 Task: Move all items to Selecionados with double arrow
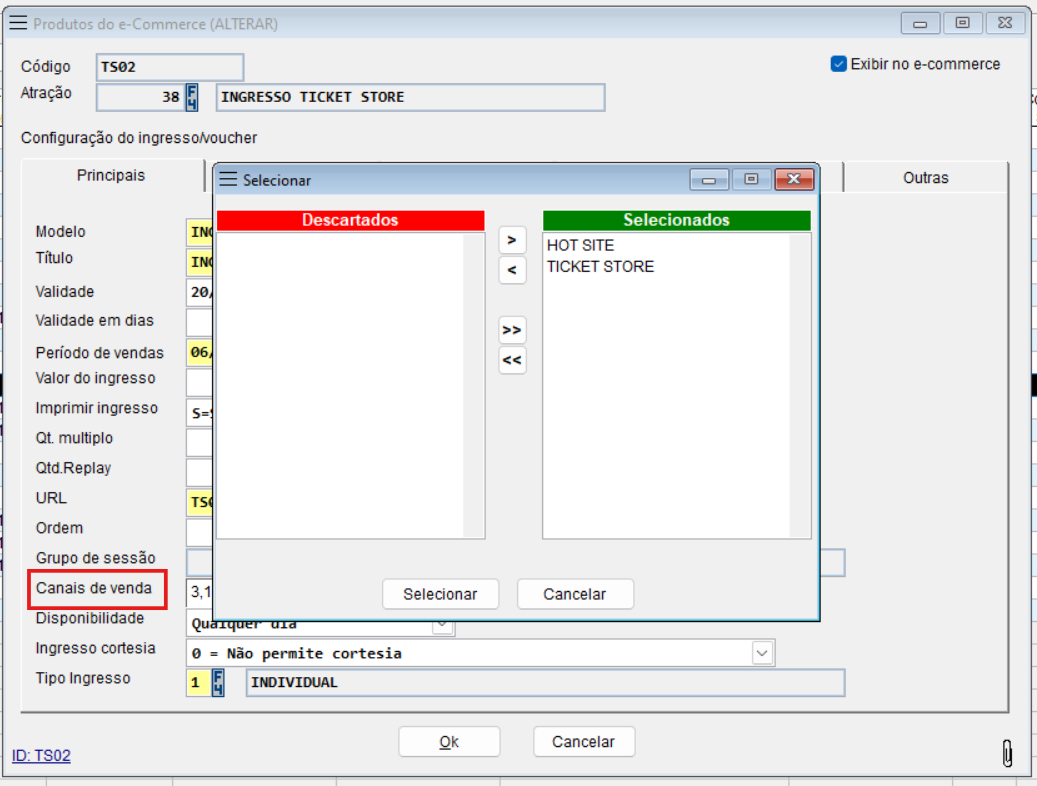512,330
